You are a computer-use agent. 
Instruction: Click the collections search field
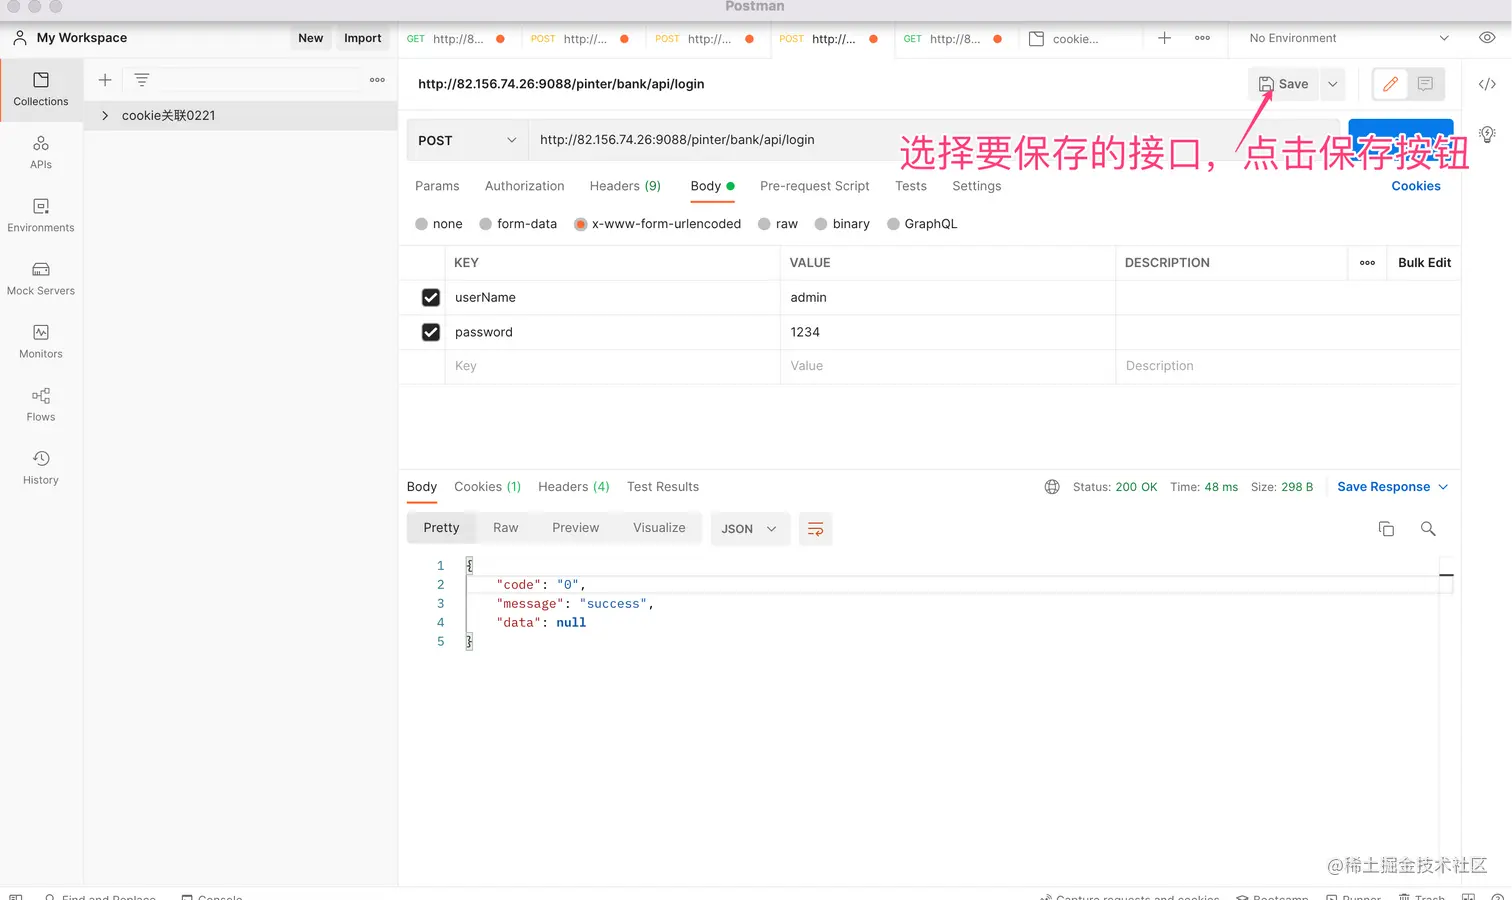[258, 80]
